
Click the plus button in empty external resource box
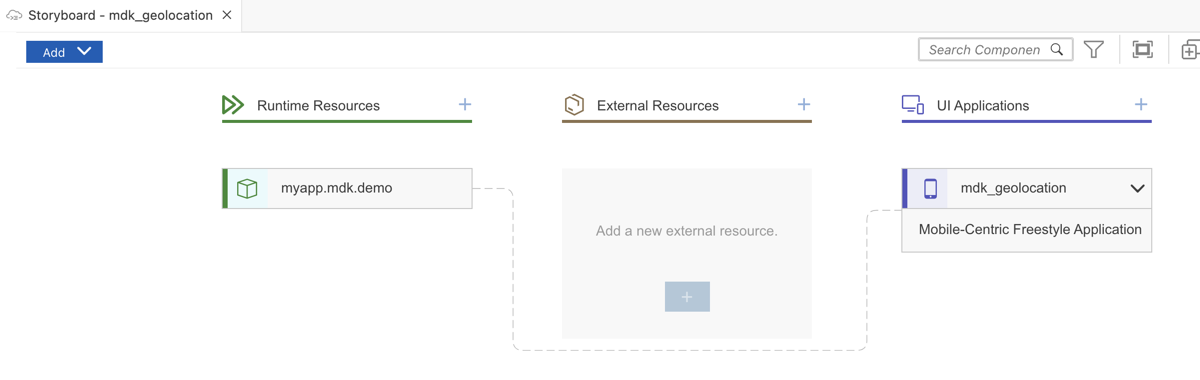pos(687,297)
